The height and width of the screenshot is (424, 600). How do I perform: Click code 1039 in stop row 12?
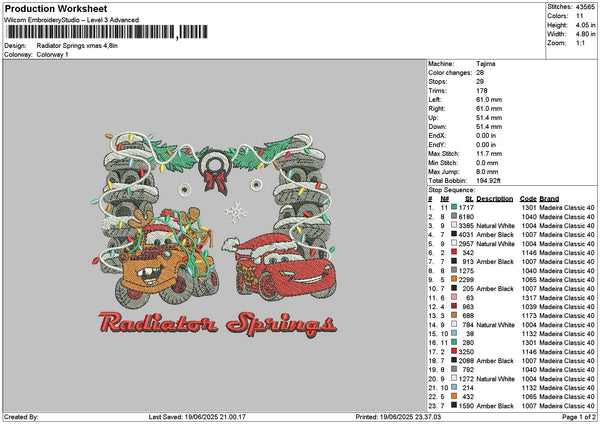pos(529,307)
